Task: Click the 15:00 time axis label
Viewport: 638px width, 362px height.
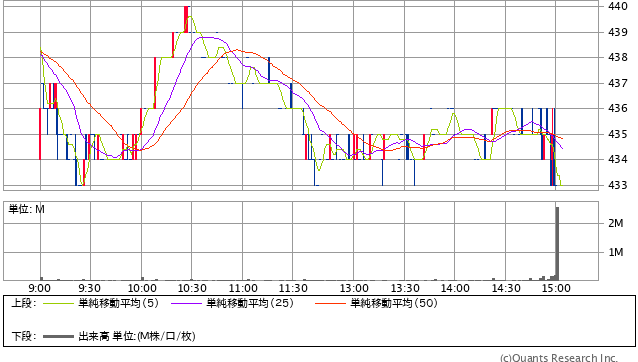Action: click(x=556, y=288)
